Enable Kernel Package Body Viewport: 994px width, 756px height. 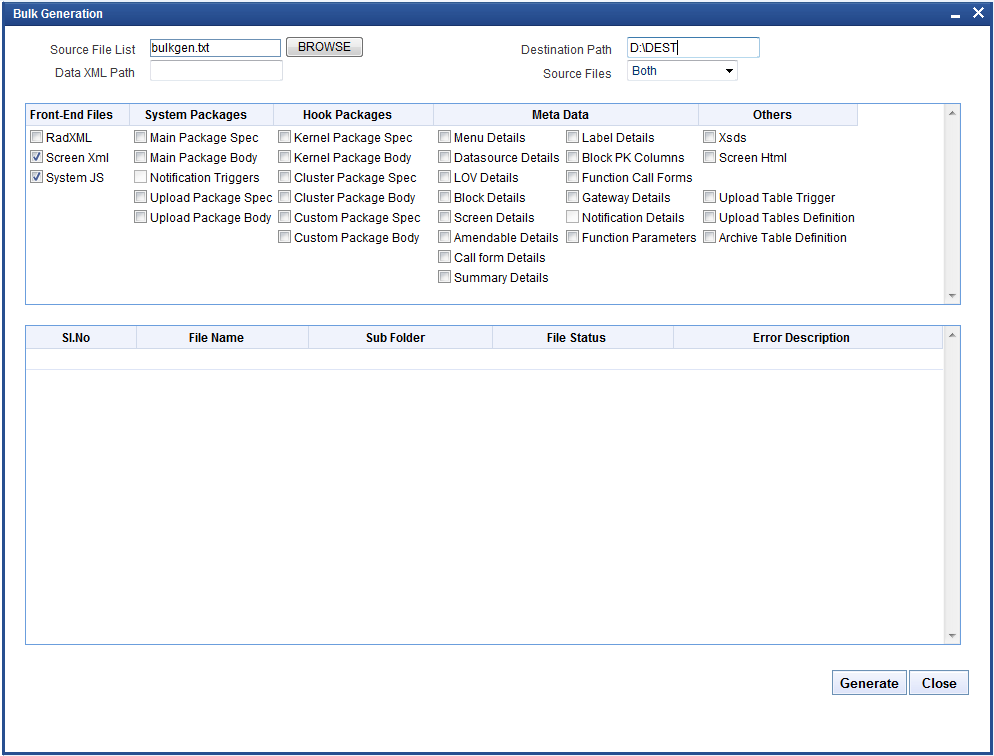(x=285, y=157)
